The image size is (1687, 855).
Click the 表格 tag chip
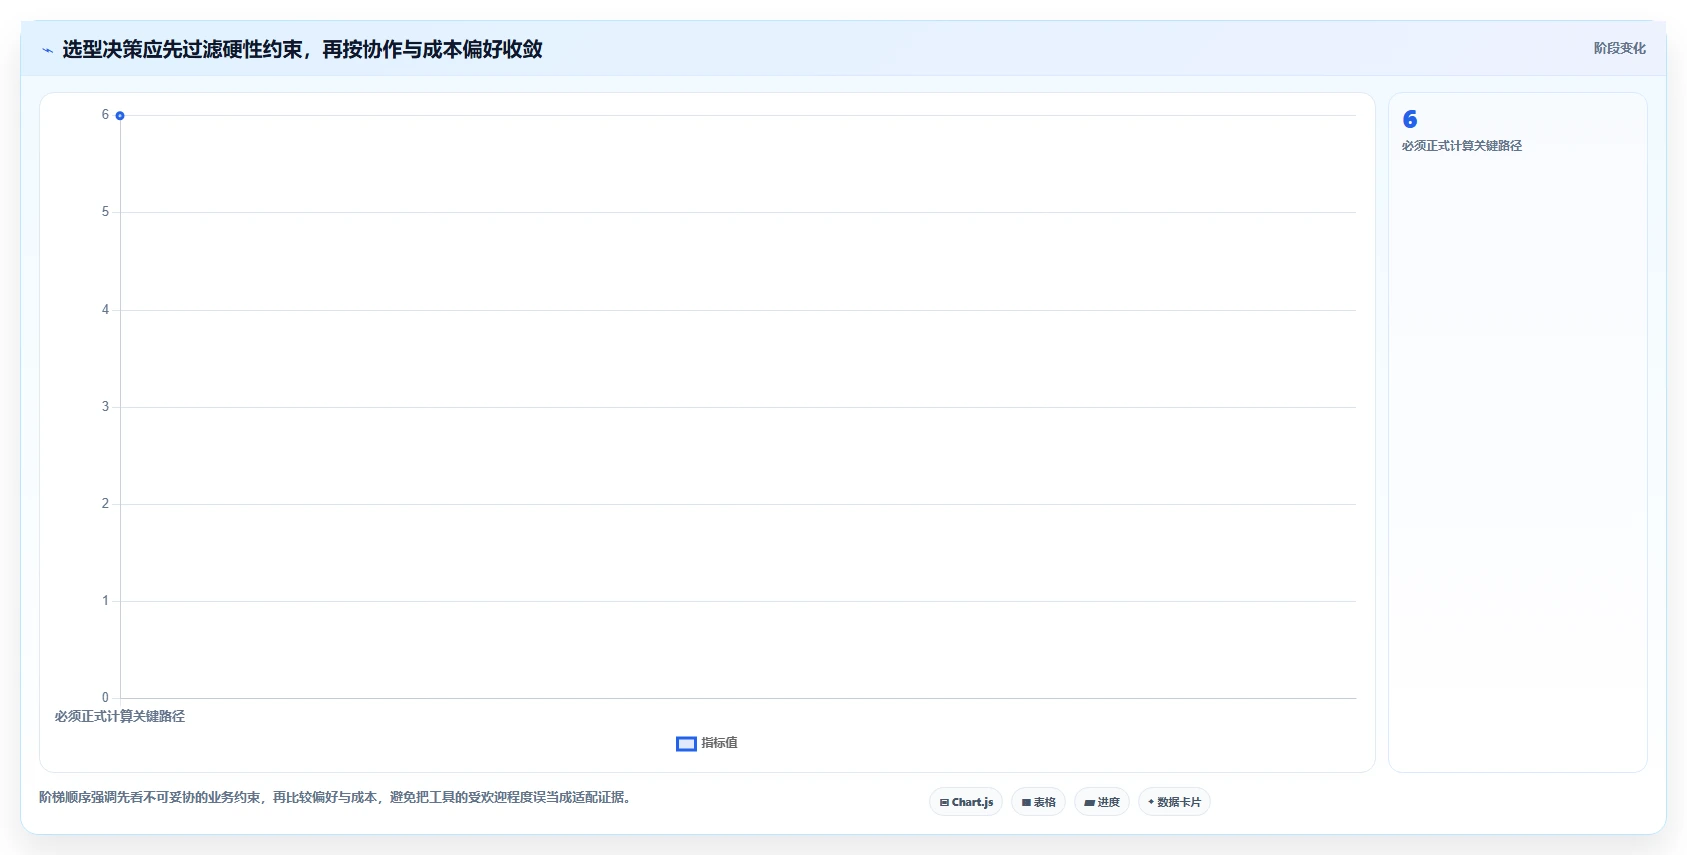(x=1038, y=802)
